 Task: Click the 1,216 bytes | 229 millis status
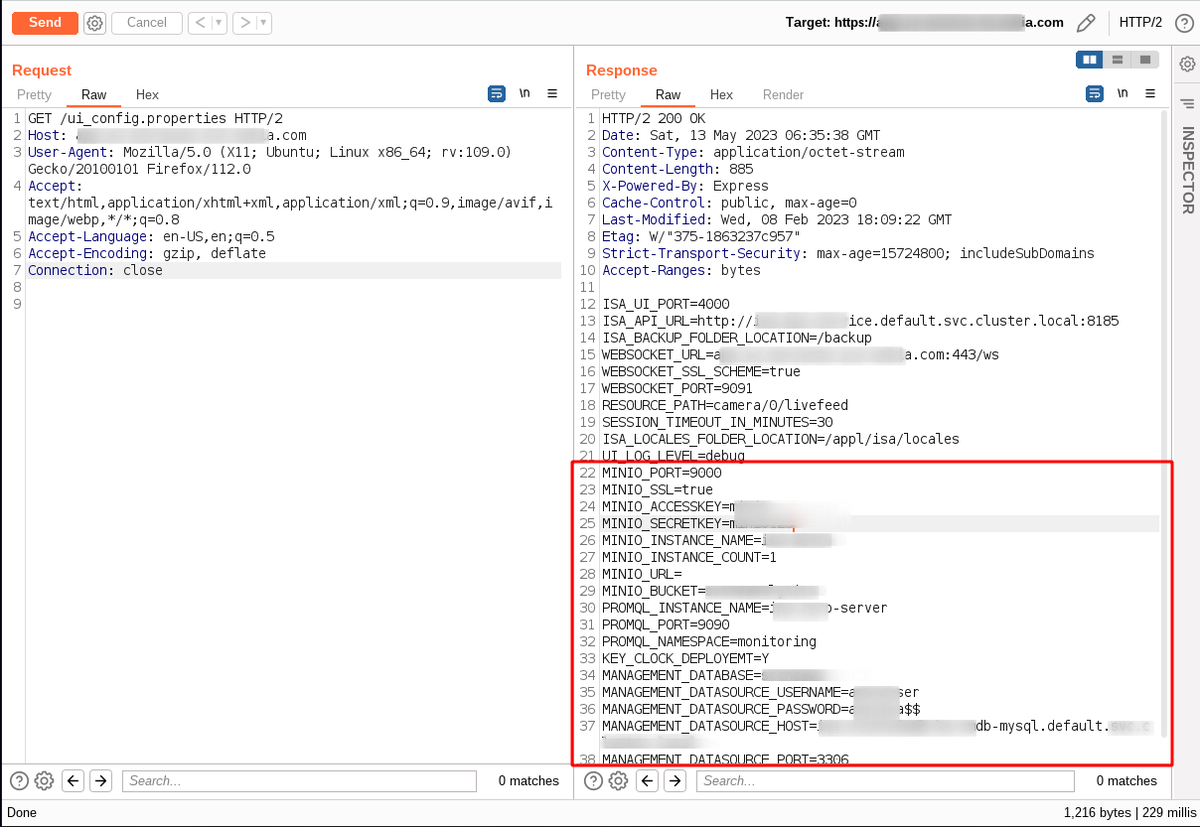click(x=1128, y=813)
